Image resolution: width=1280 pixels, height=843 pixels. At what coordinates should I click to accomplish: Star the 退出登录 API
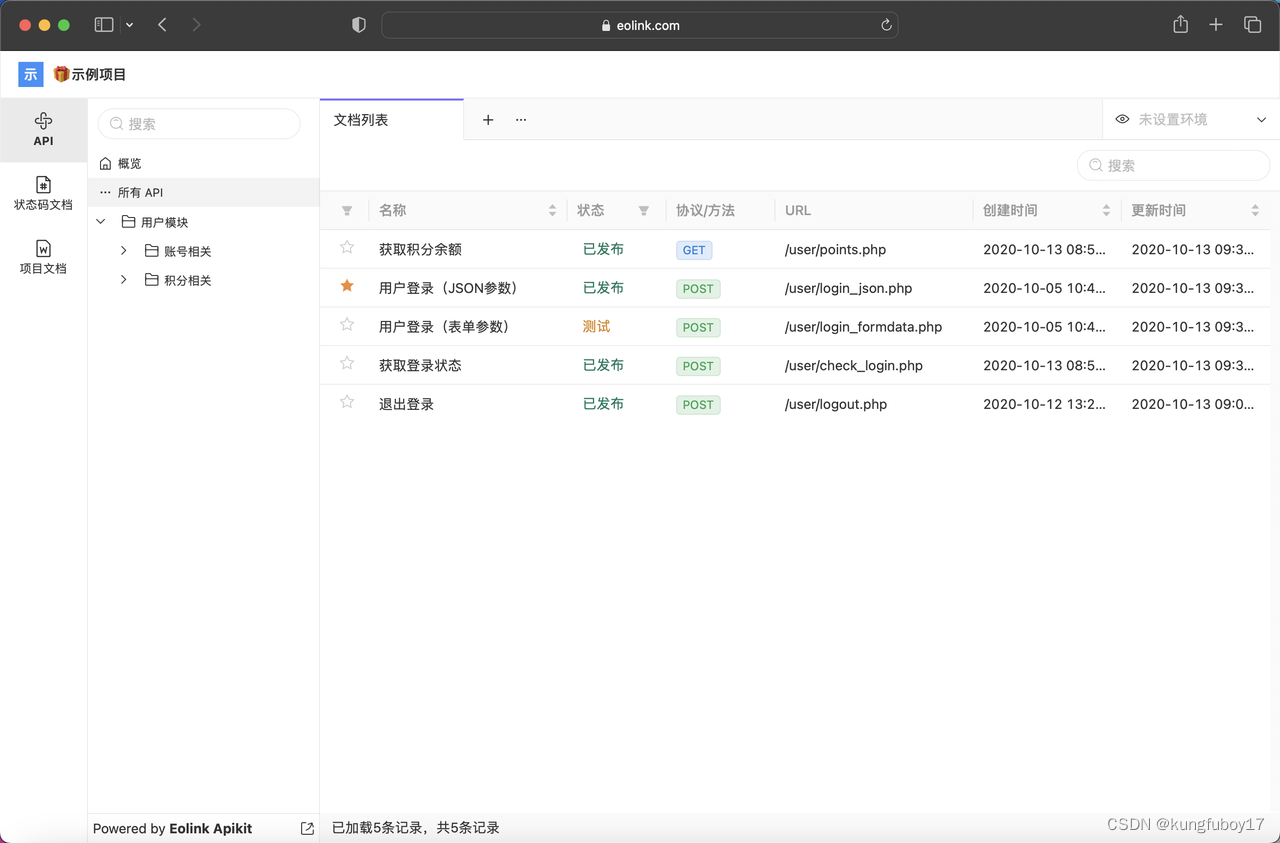[x=347, y=402]
